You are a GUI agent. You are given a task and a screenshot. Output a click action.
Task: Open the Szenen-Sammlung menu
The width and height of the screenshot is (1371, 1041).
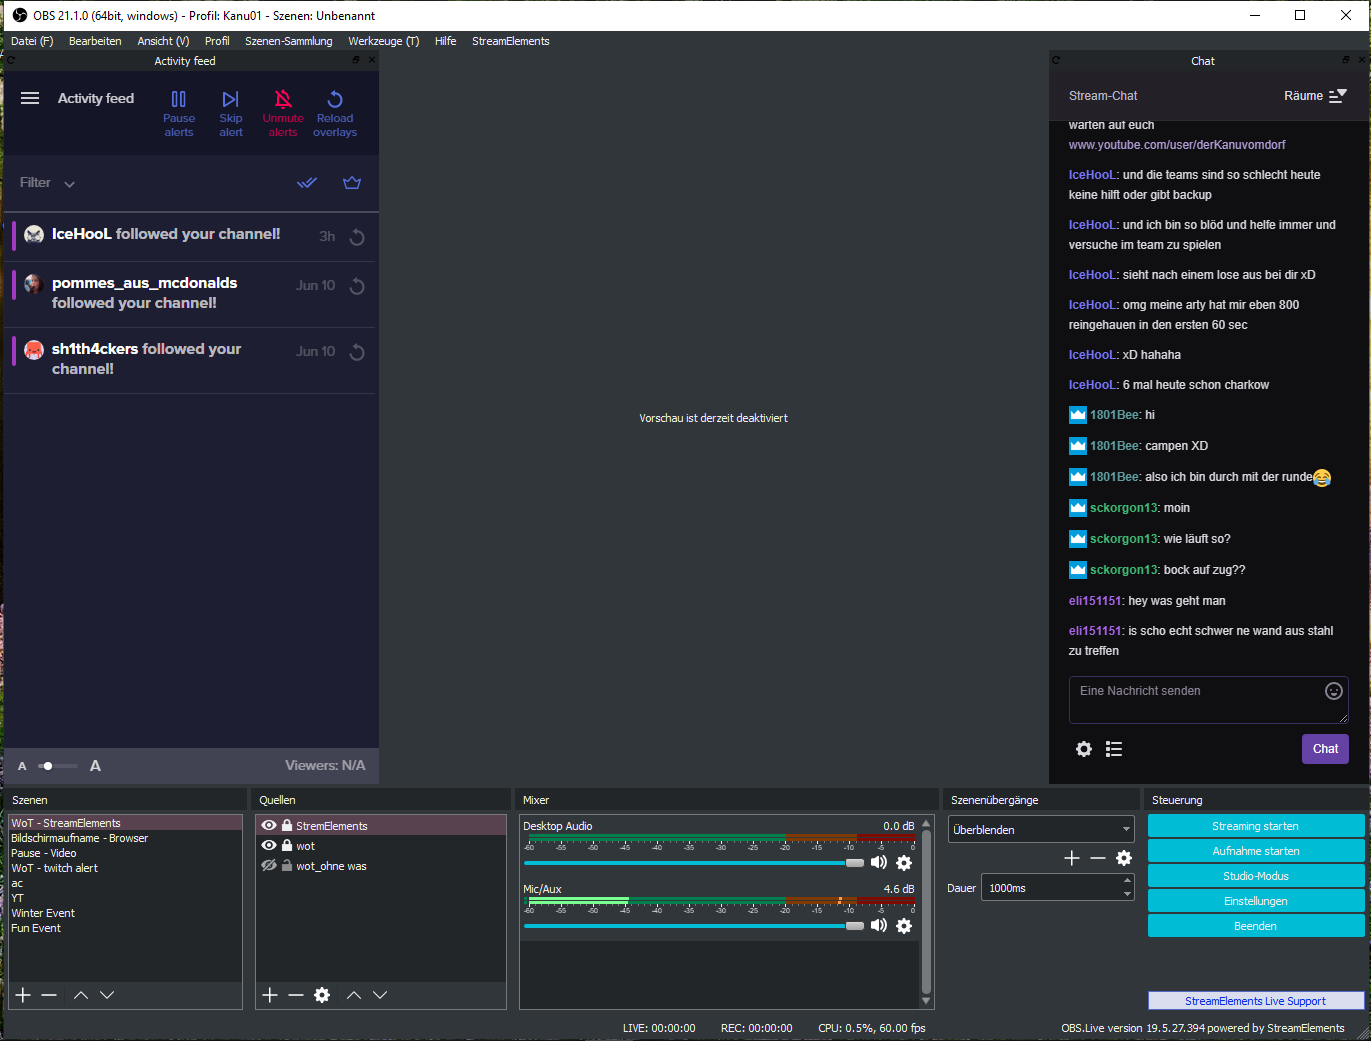[288, 41]
